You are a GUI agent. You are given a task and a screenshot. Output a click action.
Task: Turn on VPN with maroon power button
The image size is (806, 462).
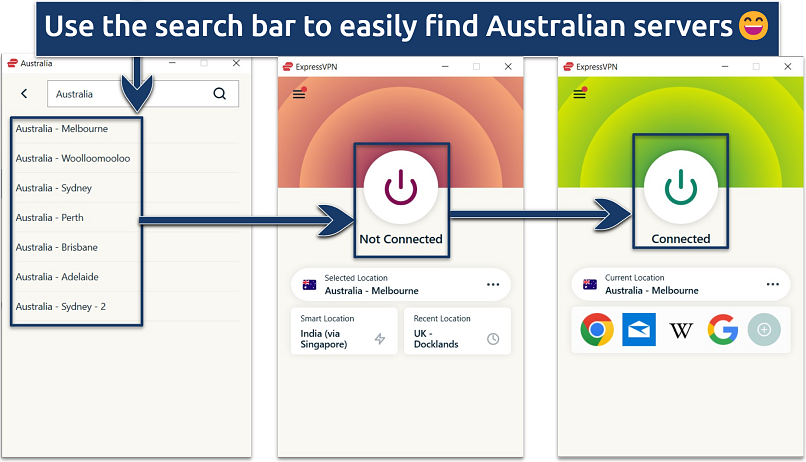[401, 187]
